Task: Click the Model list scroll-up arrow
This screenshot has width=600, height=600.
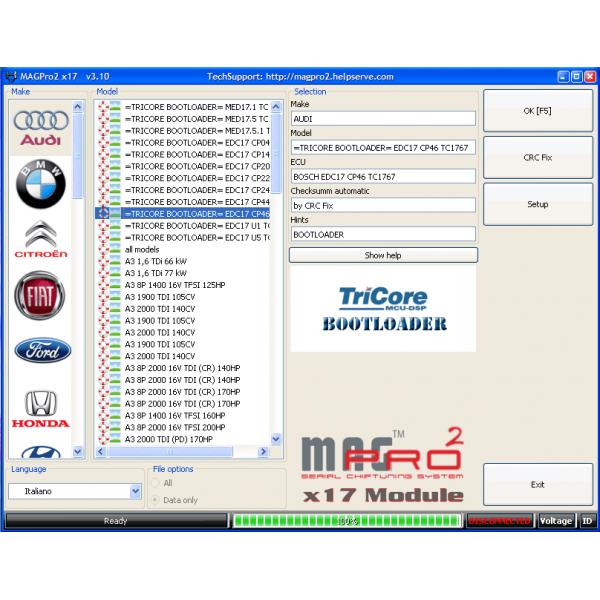Action: 276,106
